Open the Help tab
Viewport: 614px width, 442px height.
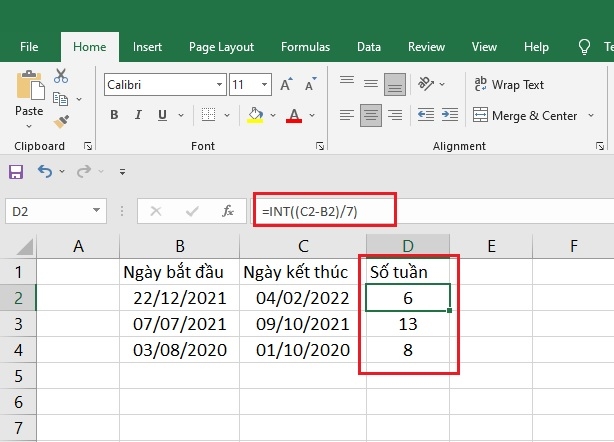(x=536, y=47)
